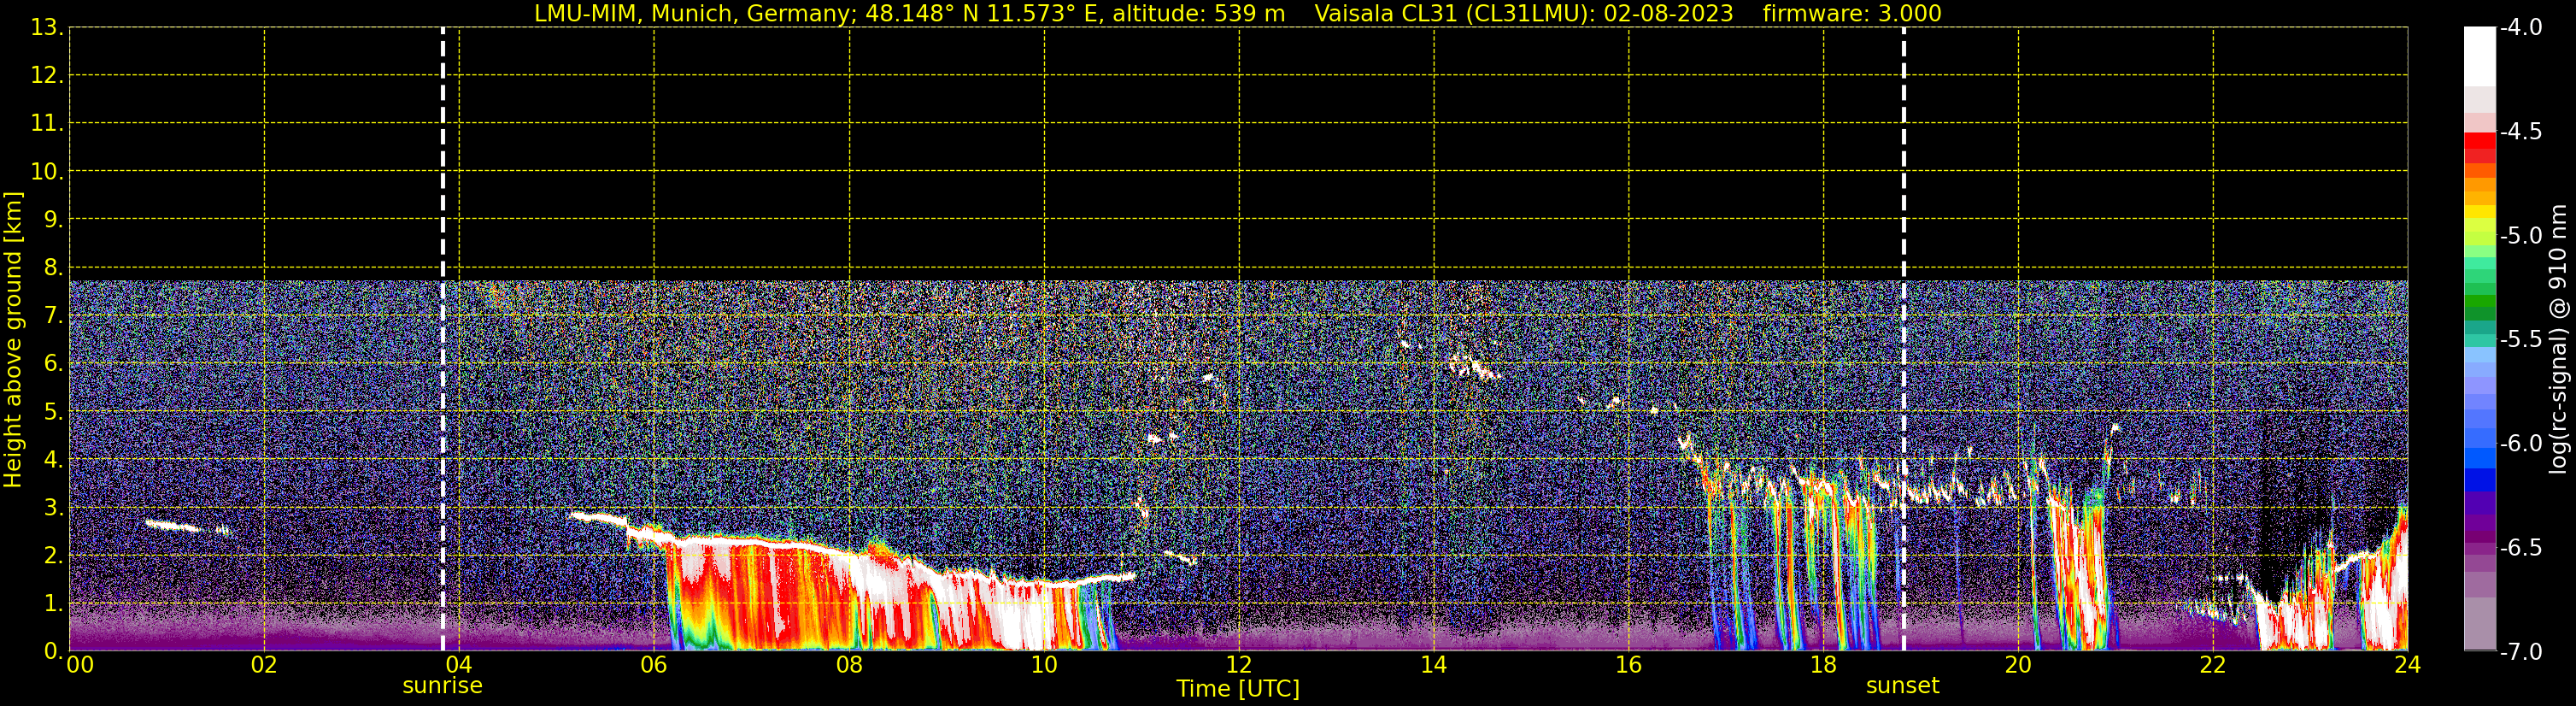The width and height of the screenshot is (2576, 706).
Task: Click the white dashed sunset line
Action: click(1903, 338)
